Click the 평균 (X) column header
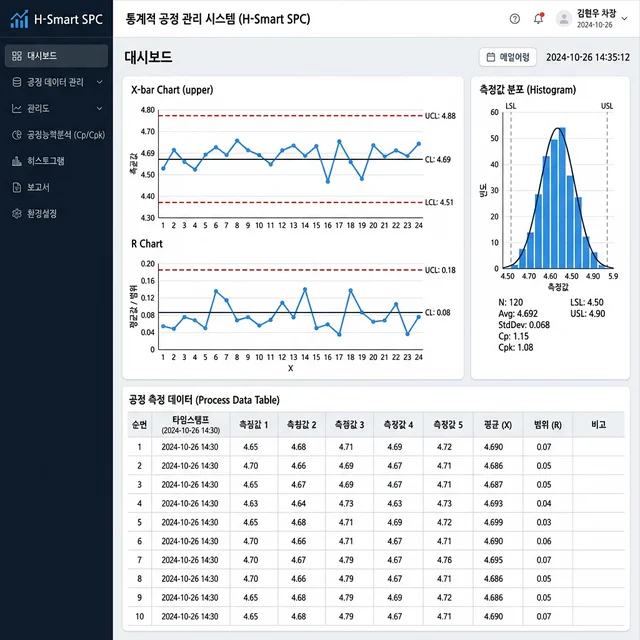Image resolution: width=640 pixels, height=640 pixels. [491, 424]
